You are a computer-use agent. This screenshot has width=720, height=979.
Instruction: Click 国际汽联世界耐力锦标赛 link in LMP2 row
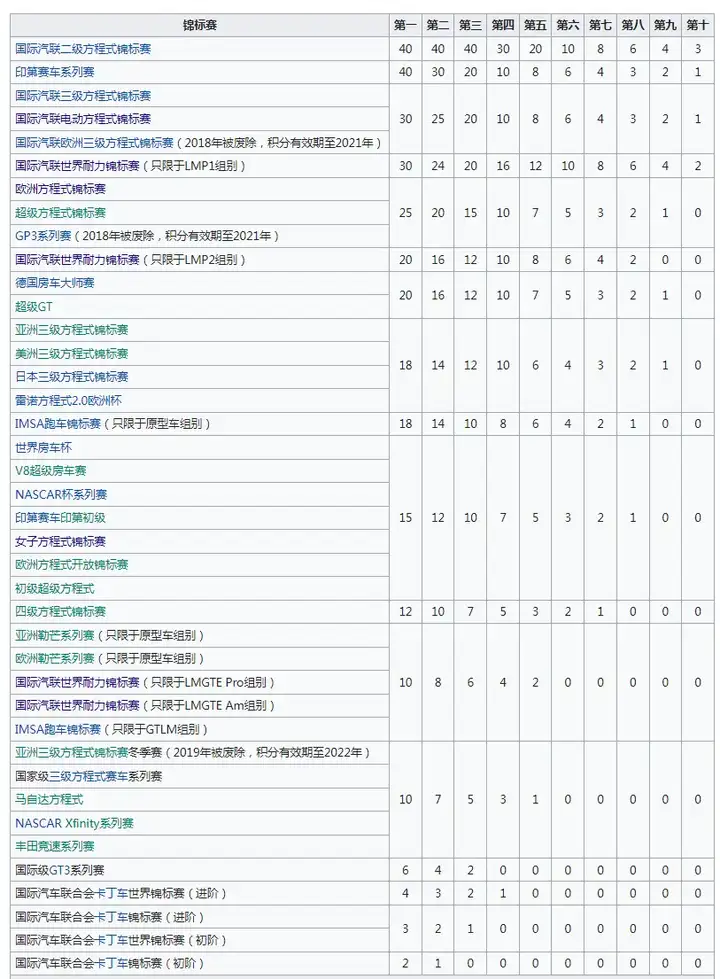[x=77, y=260]
